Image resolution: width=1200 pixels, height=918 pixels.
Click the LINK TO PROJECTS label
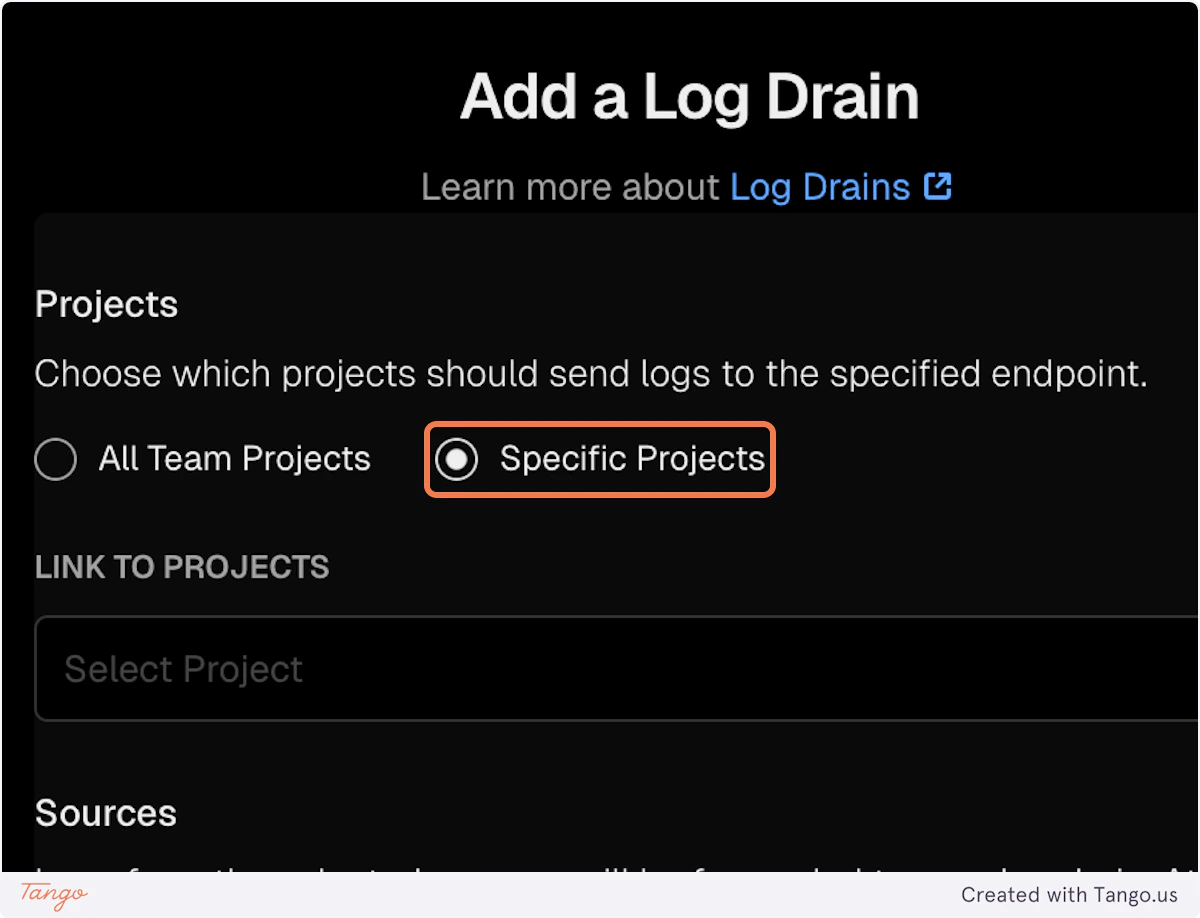click(181, 567)
